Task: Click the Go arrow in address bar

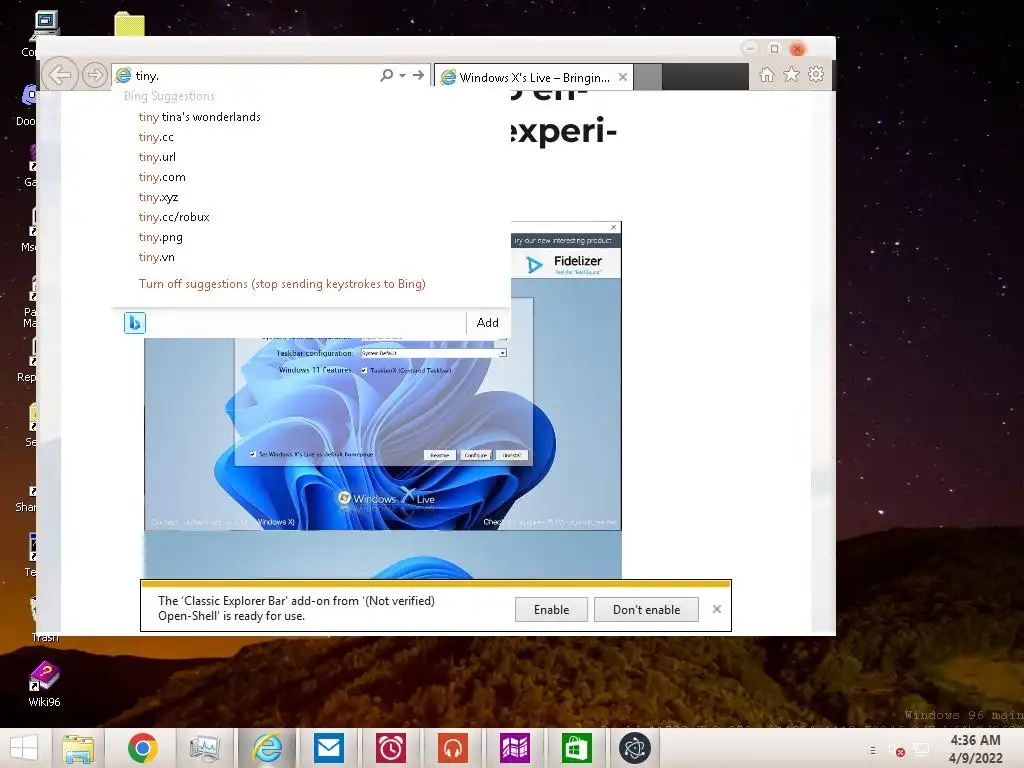Action: [419, 75]
